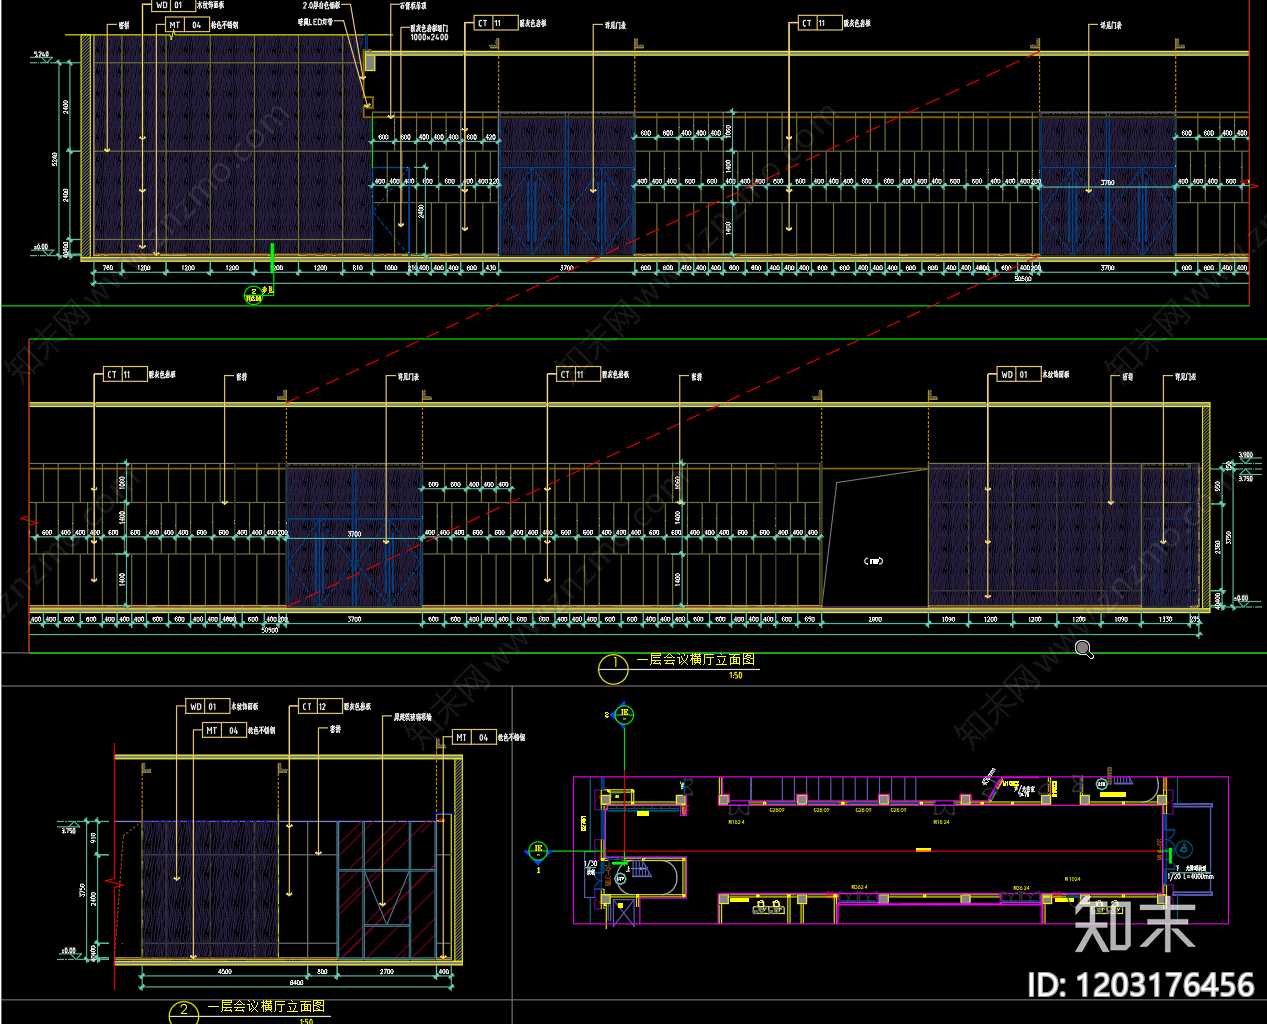Viewport: 1267px width, 1024px height.
Task: Click the CT 12 material tag
Action: (x=321, y=706)
